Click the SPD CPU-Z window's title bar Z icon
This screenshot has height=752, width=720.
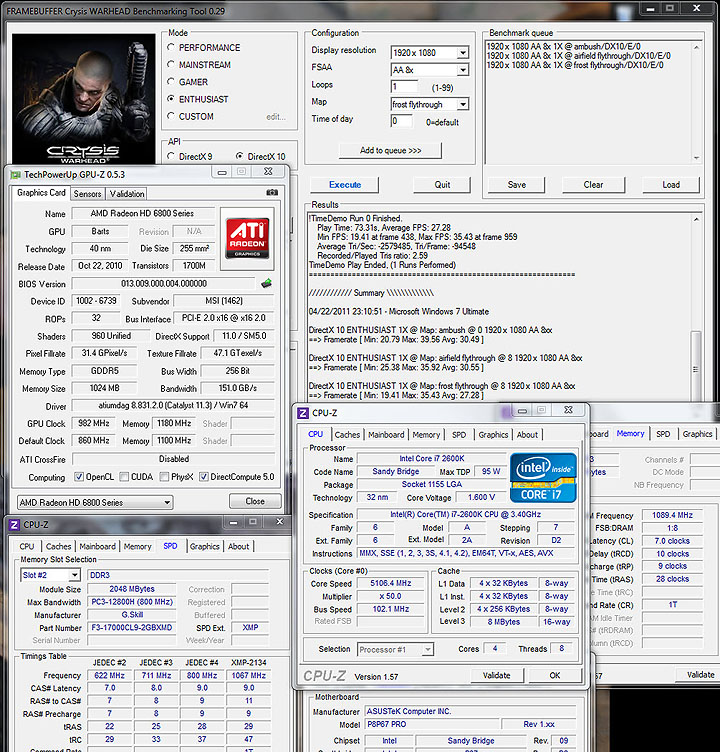pyautogui.click(x=14, y=525)
